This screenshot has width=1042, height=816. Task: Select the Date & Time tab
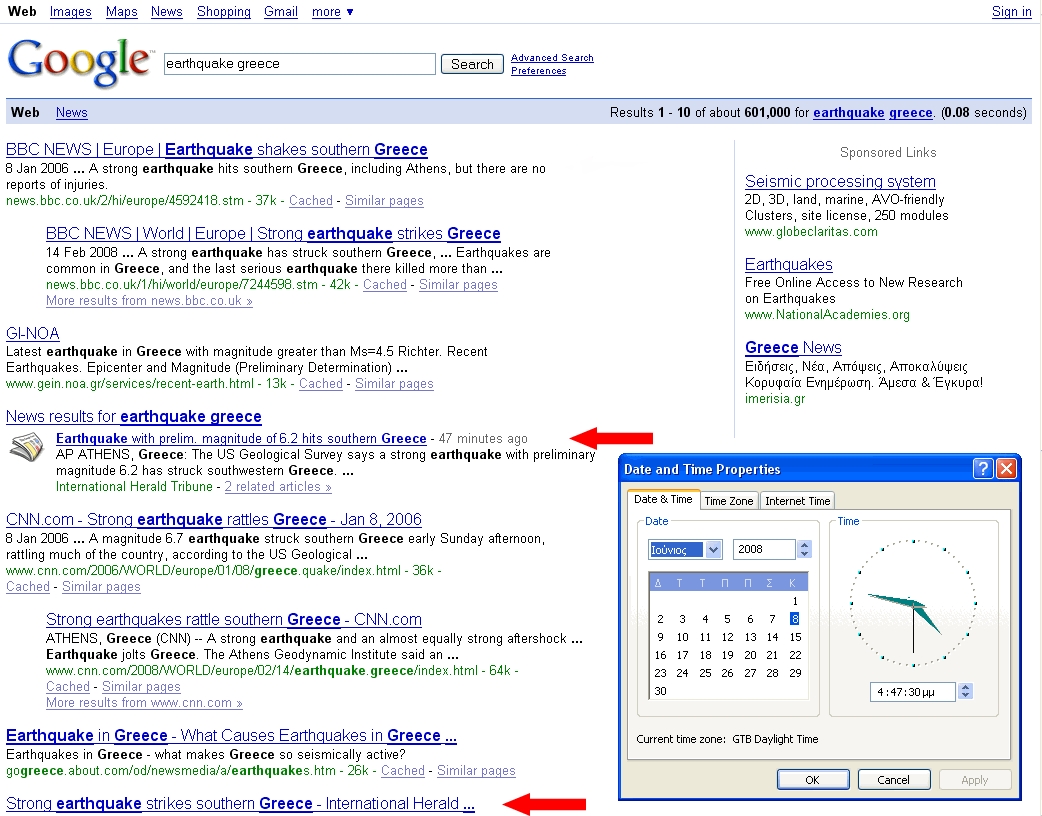click(663, 499)
